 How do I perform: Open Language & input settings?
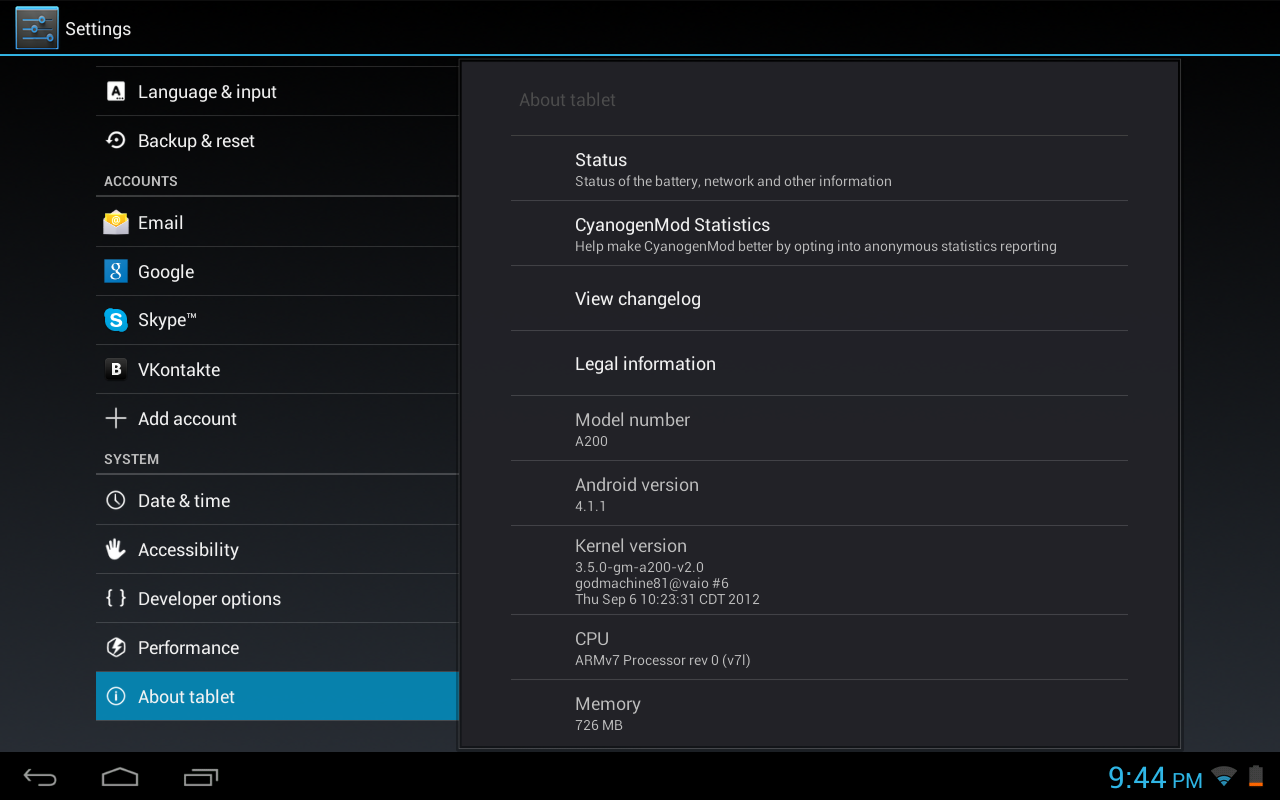[277, 92]
